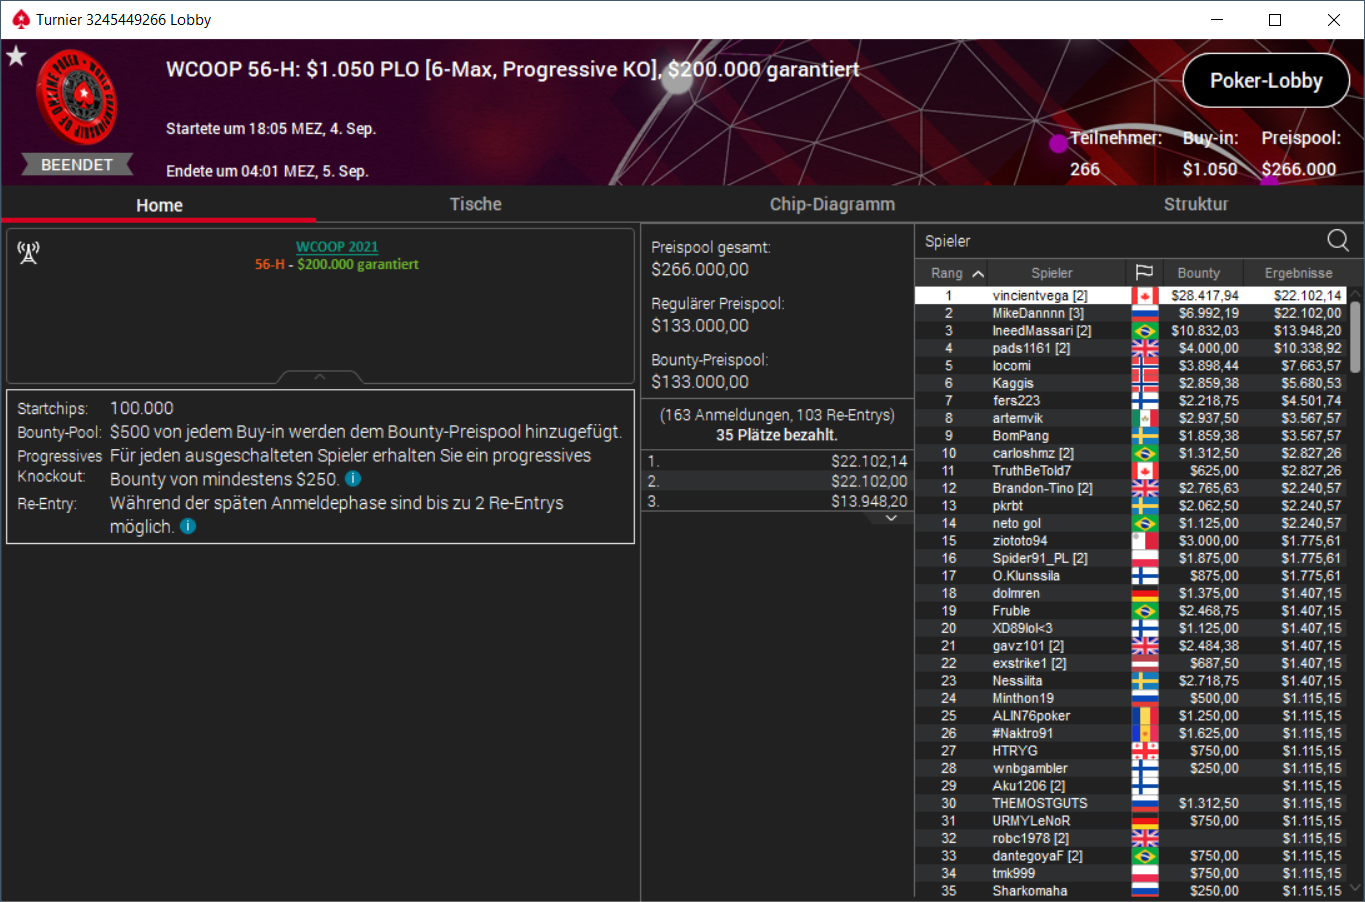Viewport: 1365px width, 902px height.
Task: Click the scrollbar down arrow in player list
Action: coord(1356,887)
